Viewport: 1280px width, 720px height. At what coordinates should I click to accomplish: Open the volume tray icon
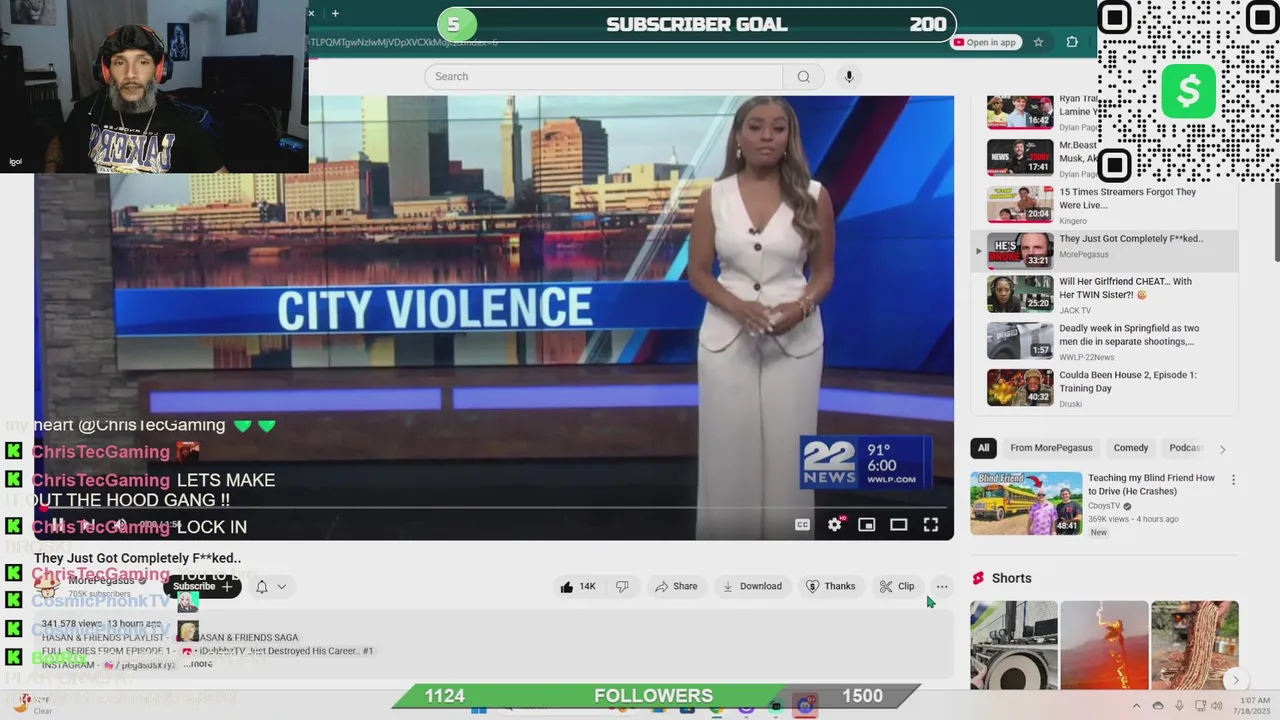click(x=1217, y=706)
